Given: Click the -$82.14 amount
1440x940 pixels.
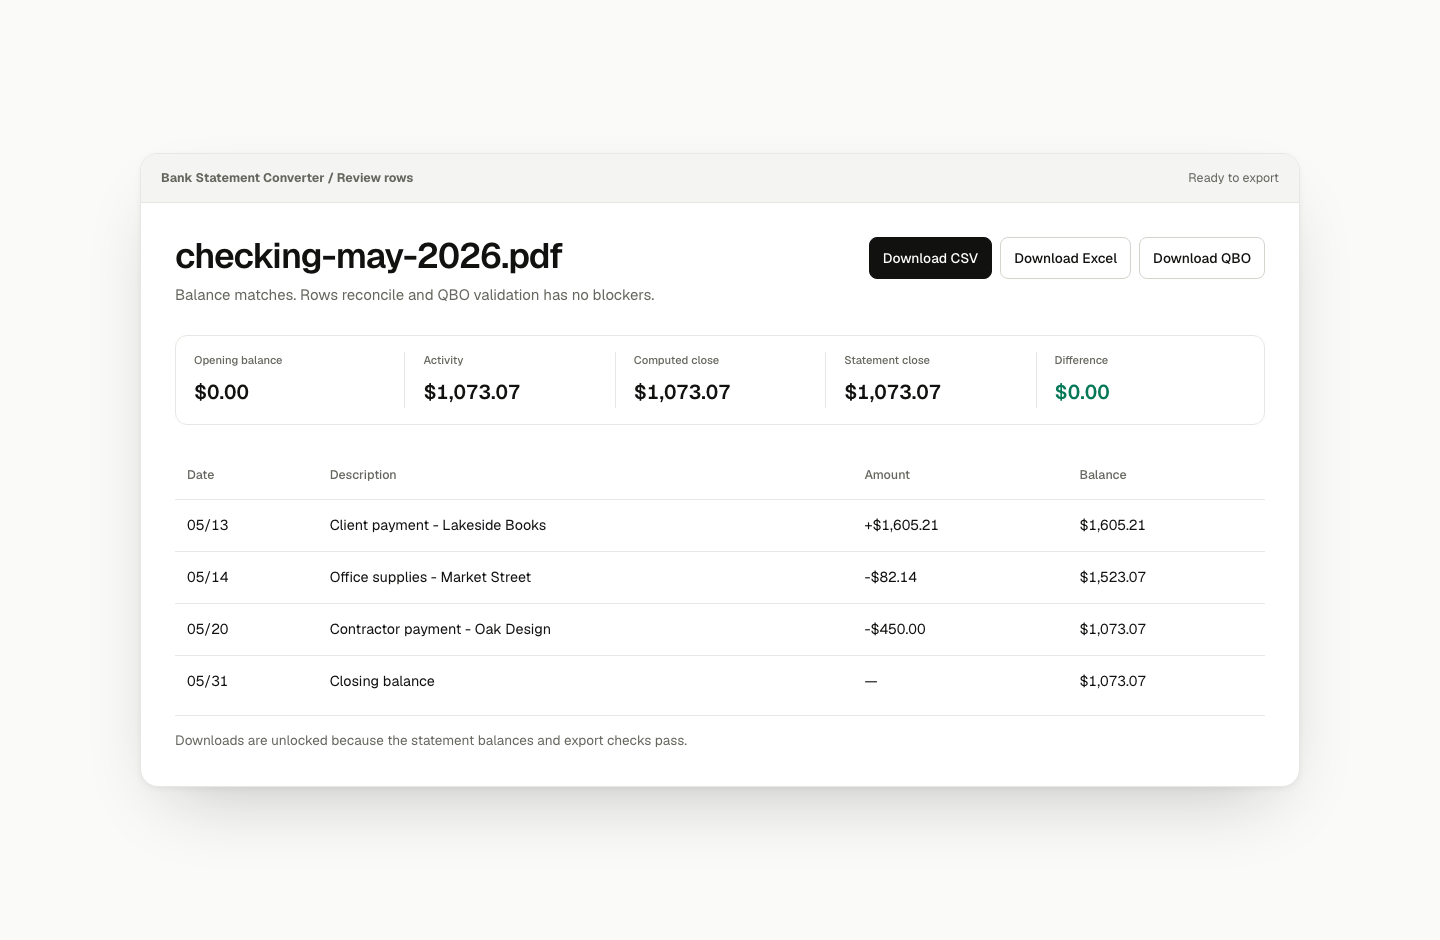Looking at the screenshot, I should [x=890, y=577].
